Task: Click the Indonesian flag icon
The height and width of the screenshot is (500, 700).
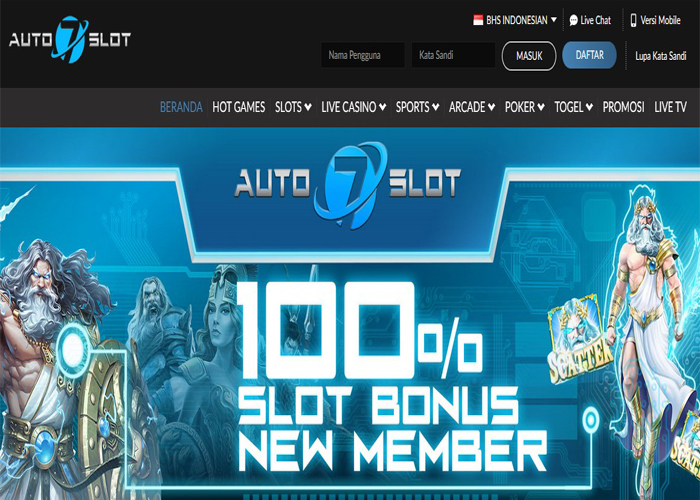Action: [478, 20]
